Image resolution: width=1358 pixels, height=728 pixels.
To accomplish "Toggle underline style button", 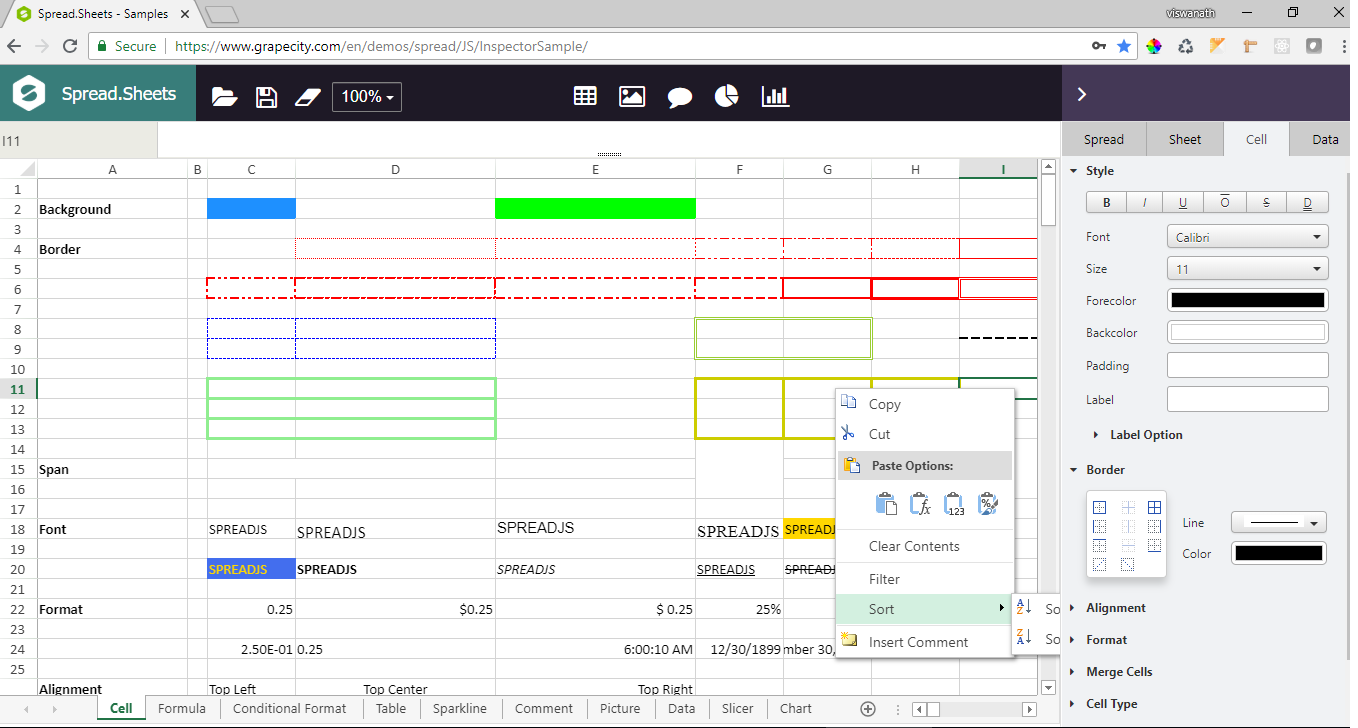I will 1183,203.
